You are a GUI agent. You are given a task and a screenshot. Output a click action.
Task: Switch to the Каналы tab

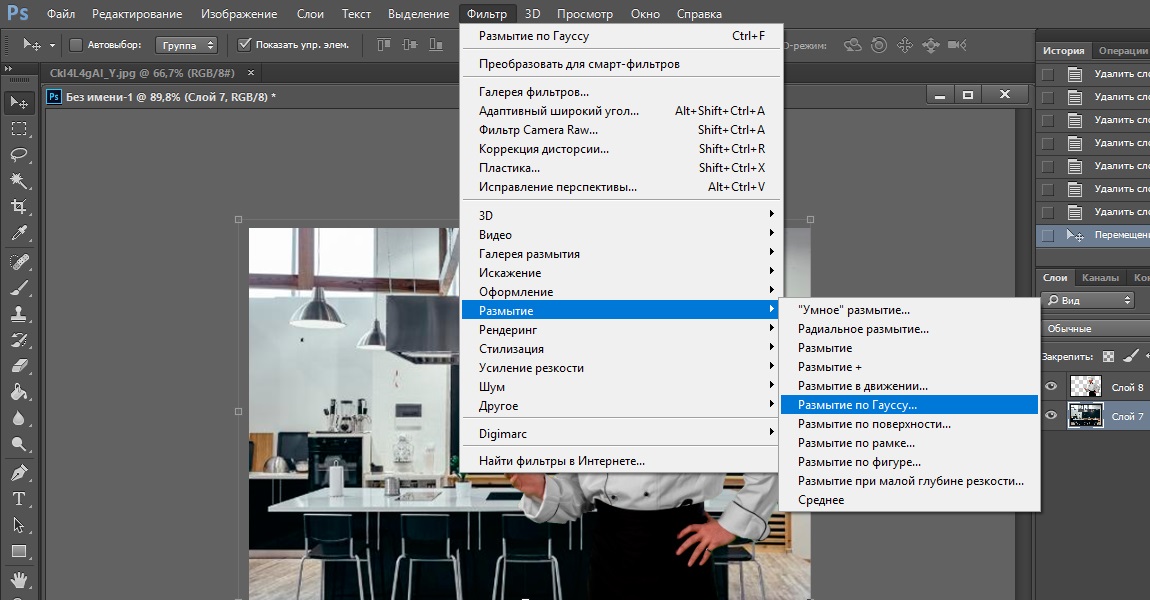coord(1100,277)
